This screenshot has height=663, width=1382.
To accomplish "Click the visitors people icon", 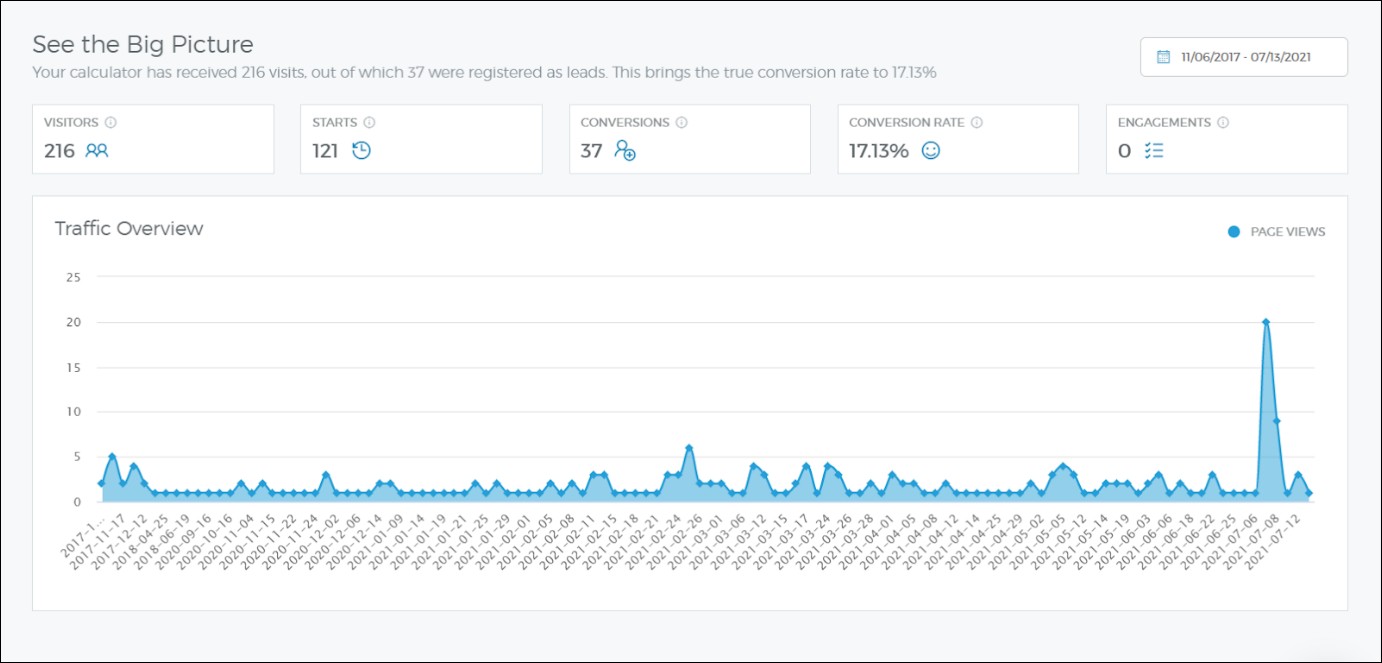I will pos(96,151).
